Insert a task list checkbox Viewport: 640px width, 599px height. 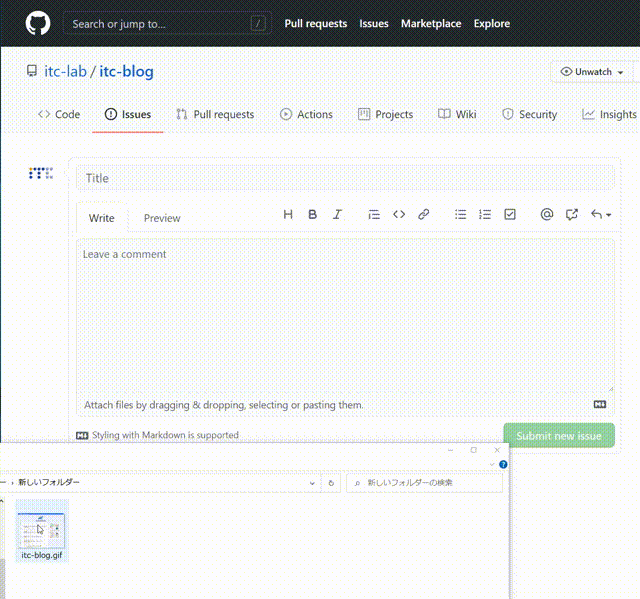tap(510, 214)
